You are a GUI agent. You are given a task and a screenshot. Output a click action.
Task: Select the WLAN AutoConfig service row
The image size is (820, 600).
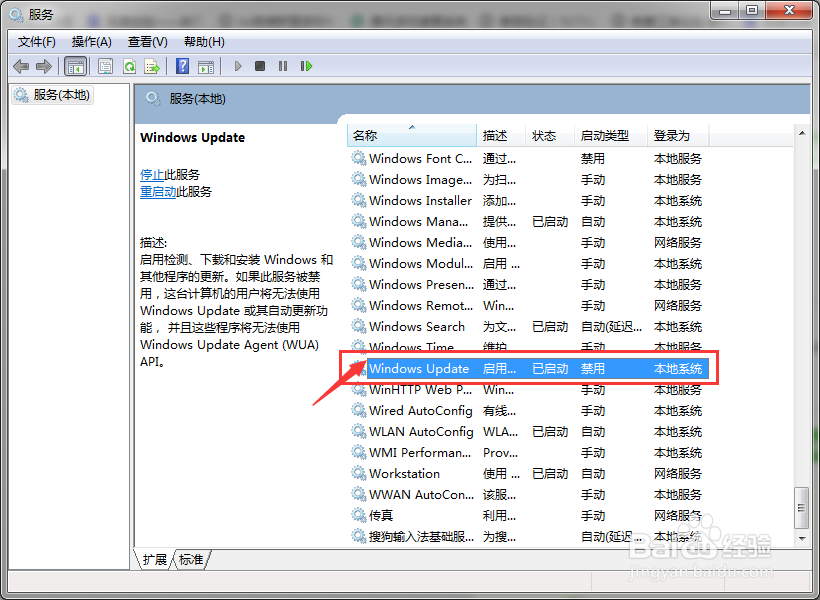pos(528,432)
